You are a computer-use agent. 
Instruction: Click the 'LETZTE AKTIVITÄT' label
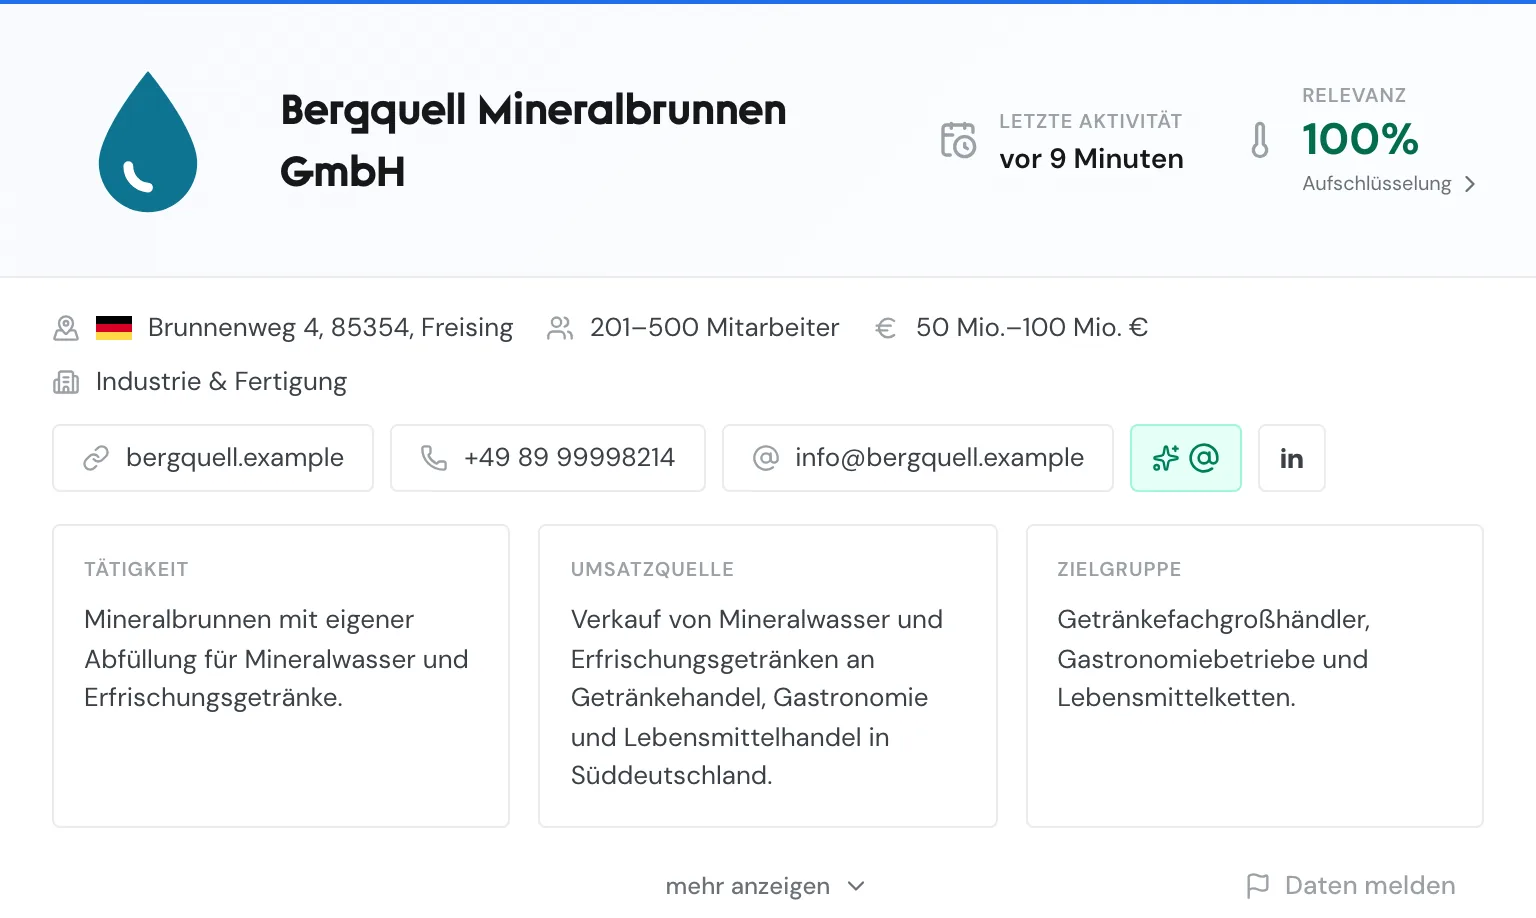[x=1091, y=121]
